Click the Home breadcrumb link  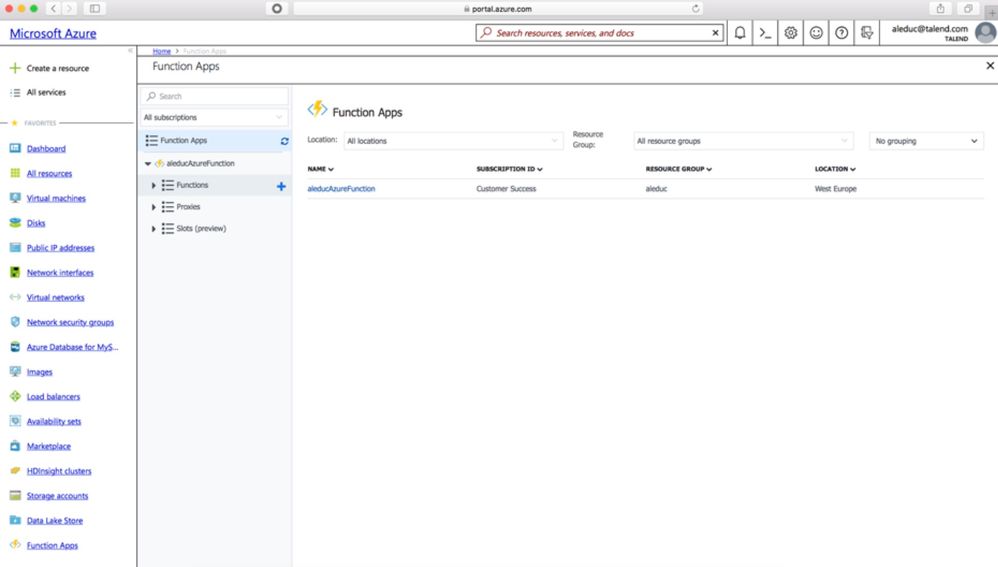coord(162,51)
